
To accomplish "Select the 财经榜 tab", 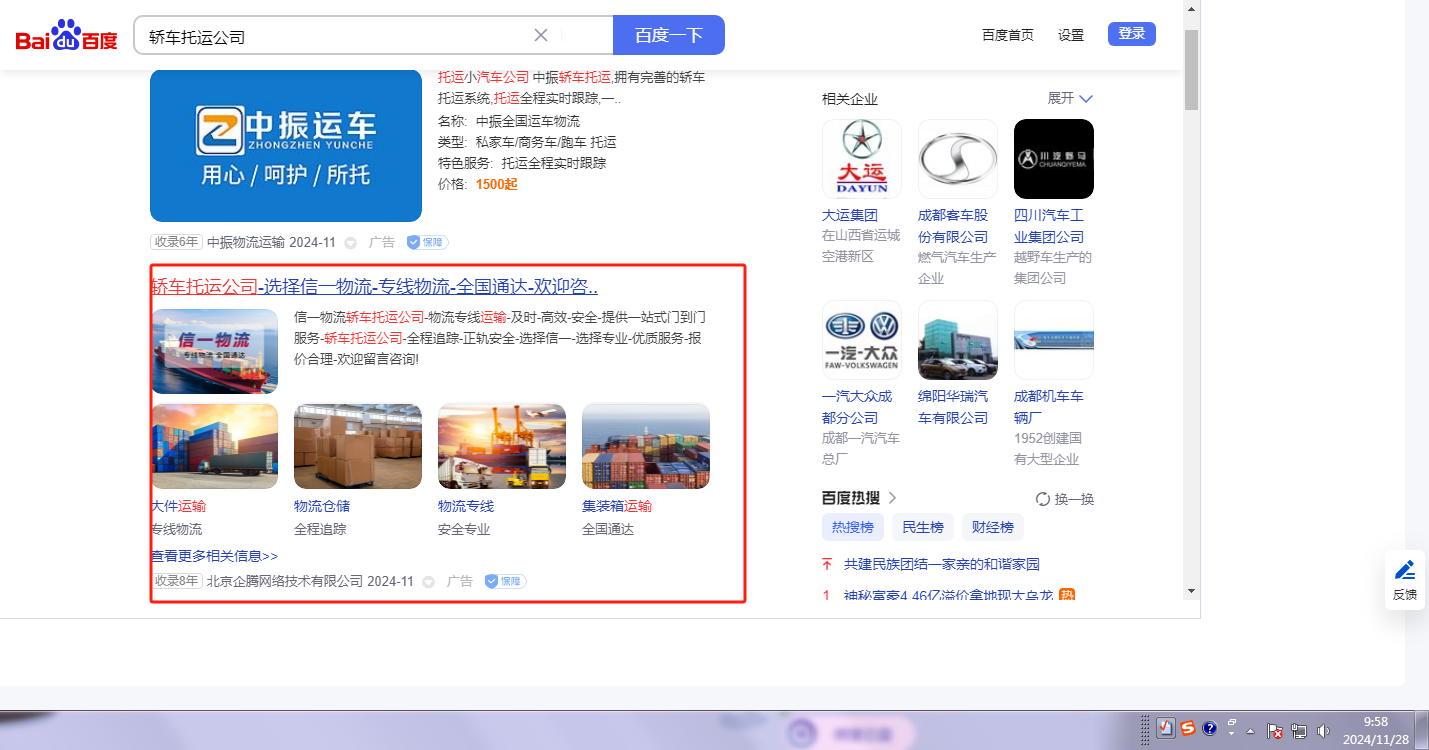I will 992,527.
